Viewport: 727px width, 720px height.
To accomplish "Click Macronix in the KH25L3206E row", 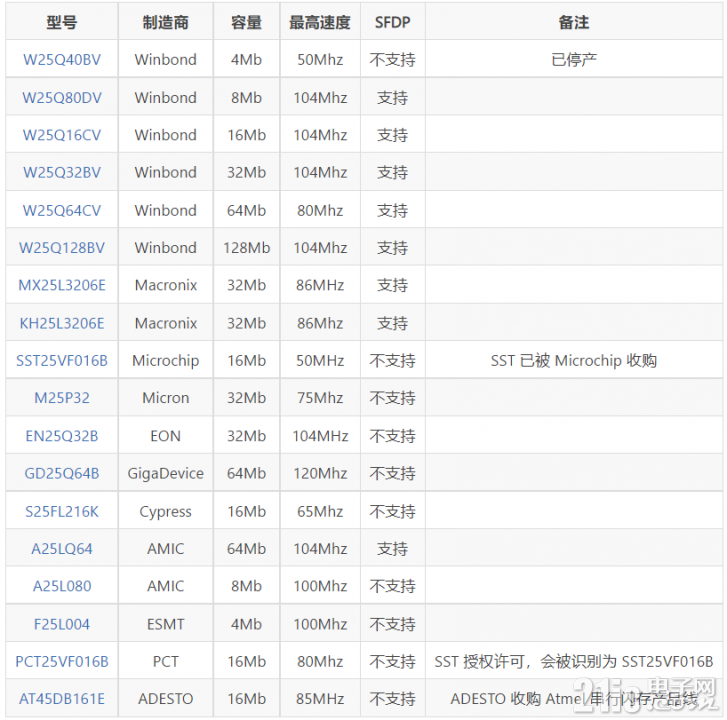I will tap(166, 323).
